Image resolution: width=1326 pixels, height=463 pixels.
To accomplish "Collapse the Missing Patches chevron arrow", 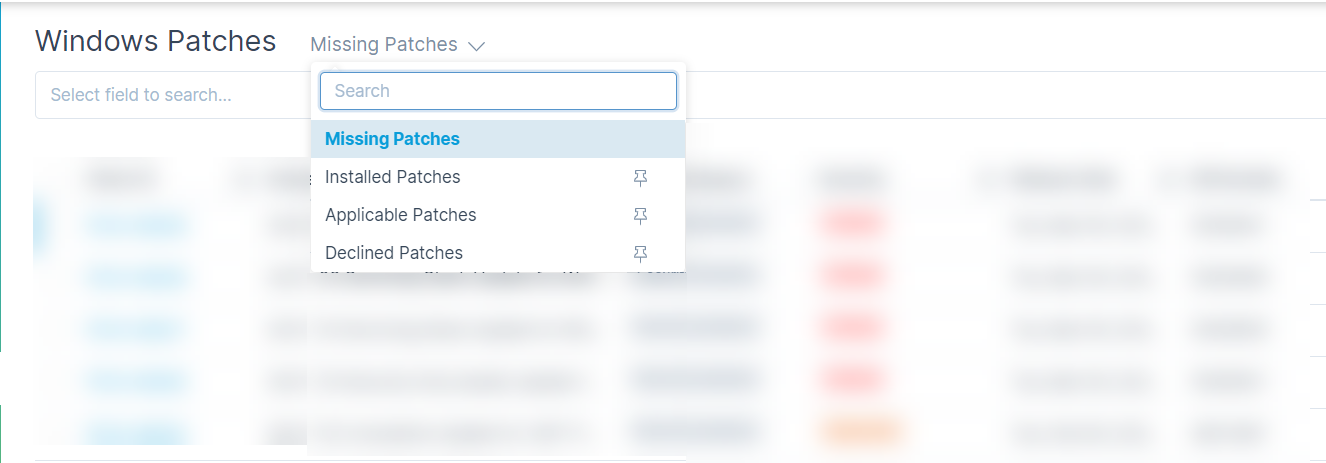I will pos(476,46).
